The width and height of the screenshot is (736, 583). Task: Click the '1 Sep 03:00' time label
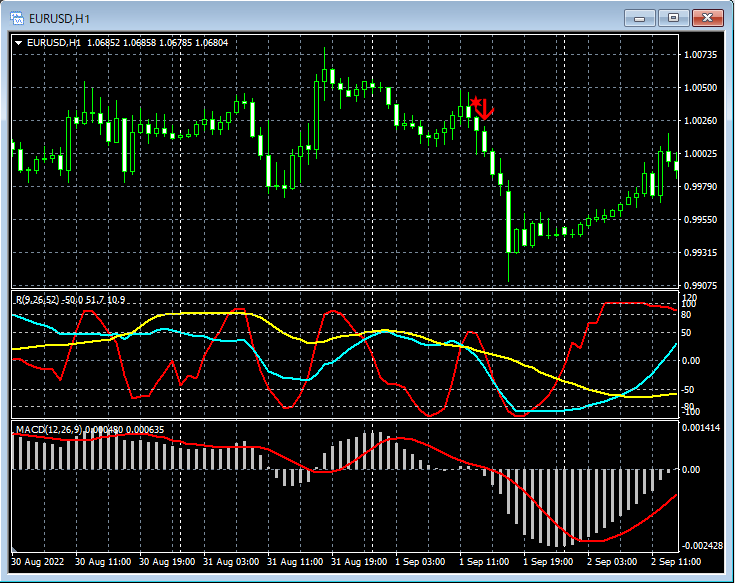420,562
